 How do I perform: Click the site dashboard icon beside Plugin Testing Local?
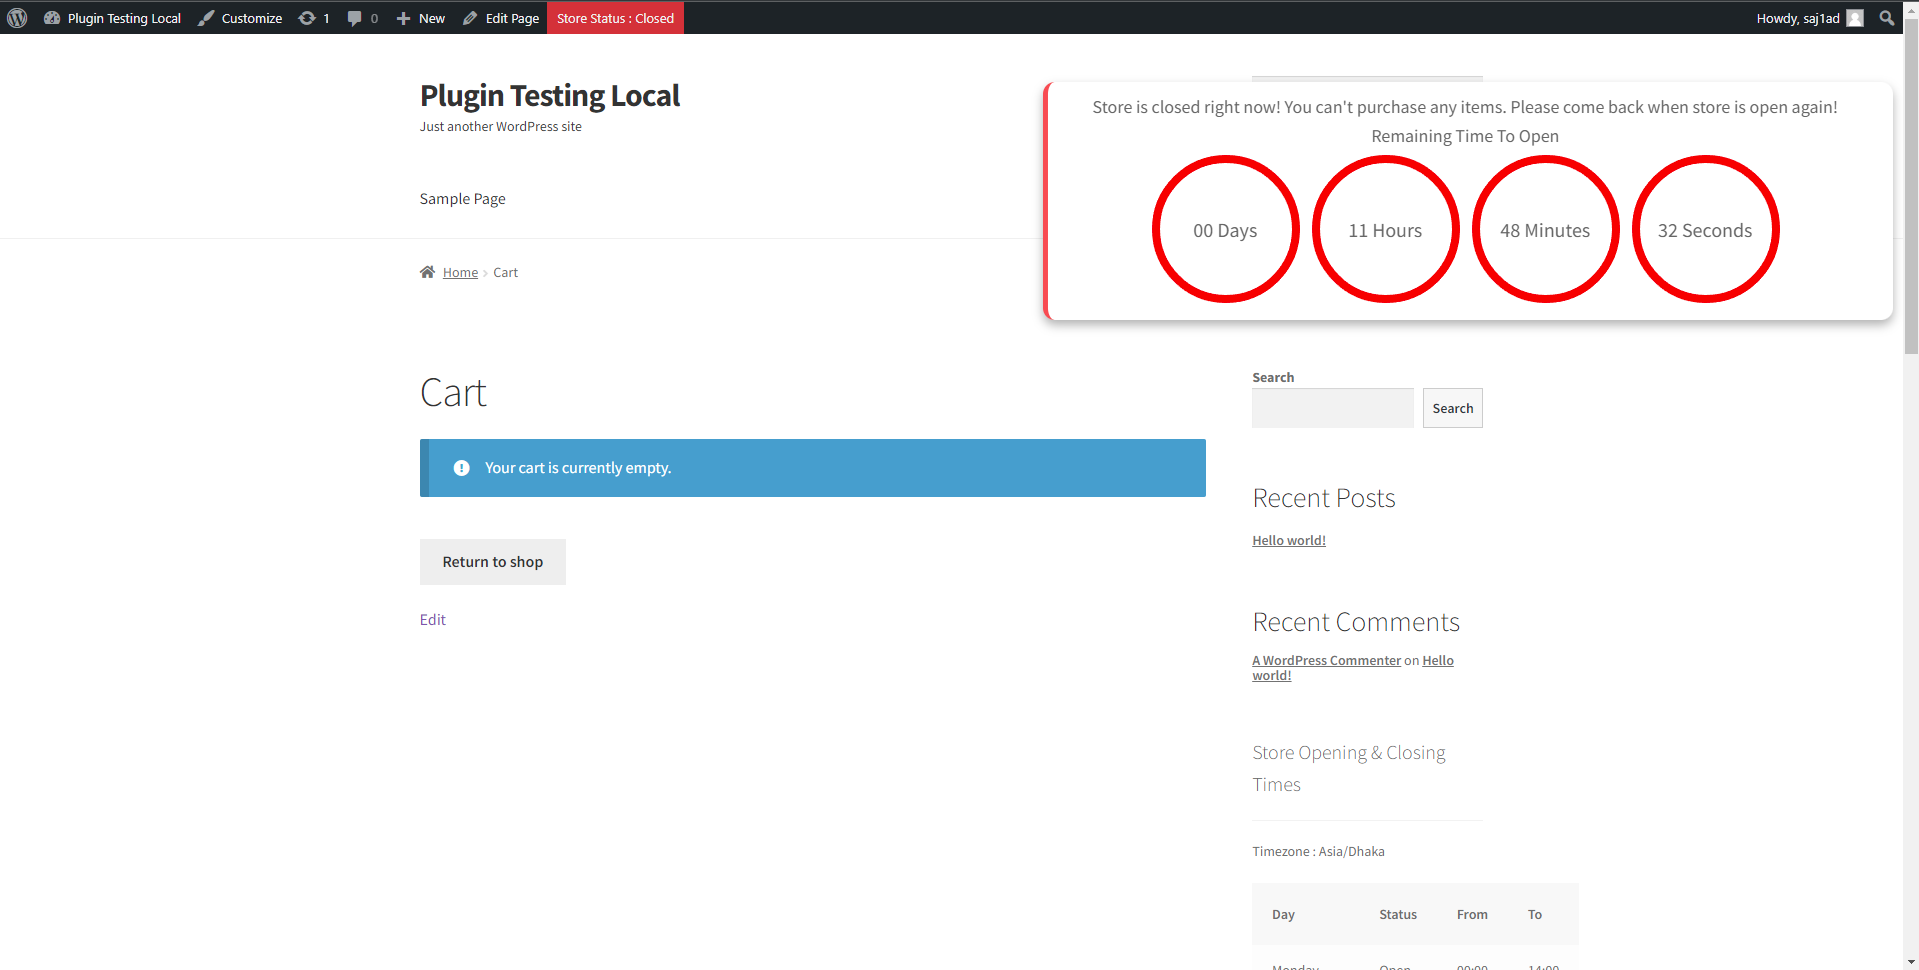52,18
